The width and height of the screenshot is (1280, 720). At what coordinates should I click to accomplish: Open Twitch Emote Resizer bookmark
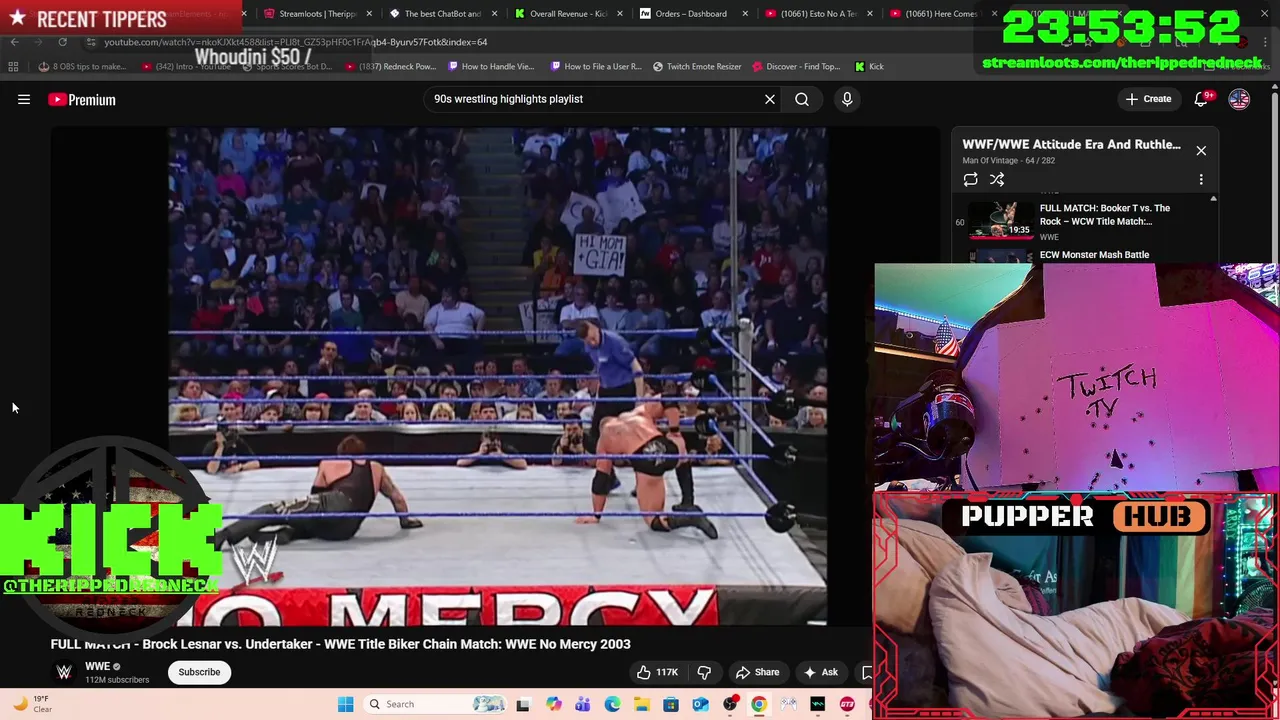[x=697, y=66]
